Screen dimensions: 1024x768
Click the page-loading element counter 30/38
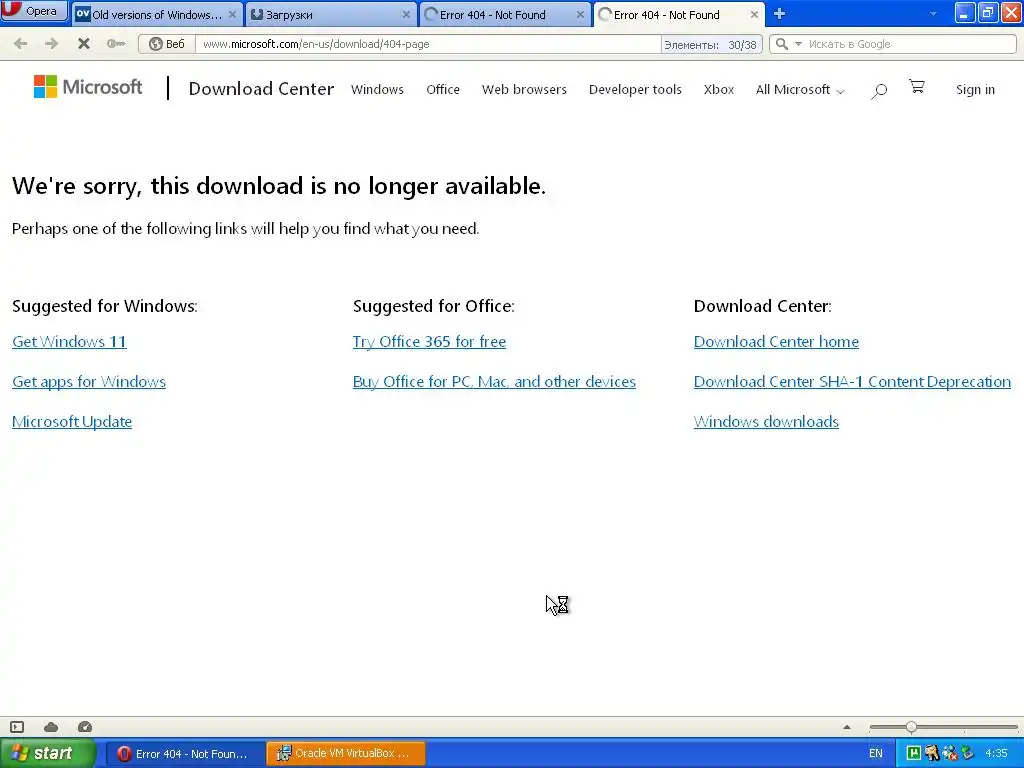711,44
